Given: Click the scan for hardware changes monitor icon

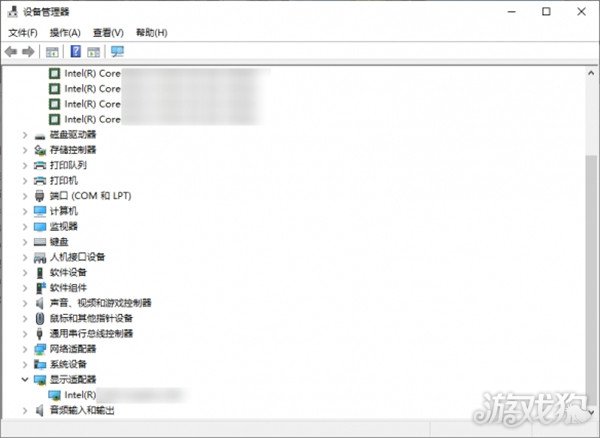Looking at the screenshot, I should (117, 51).
